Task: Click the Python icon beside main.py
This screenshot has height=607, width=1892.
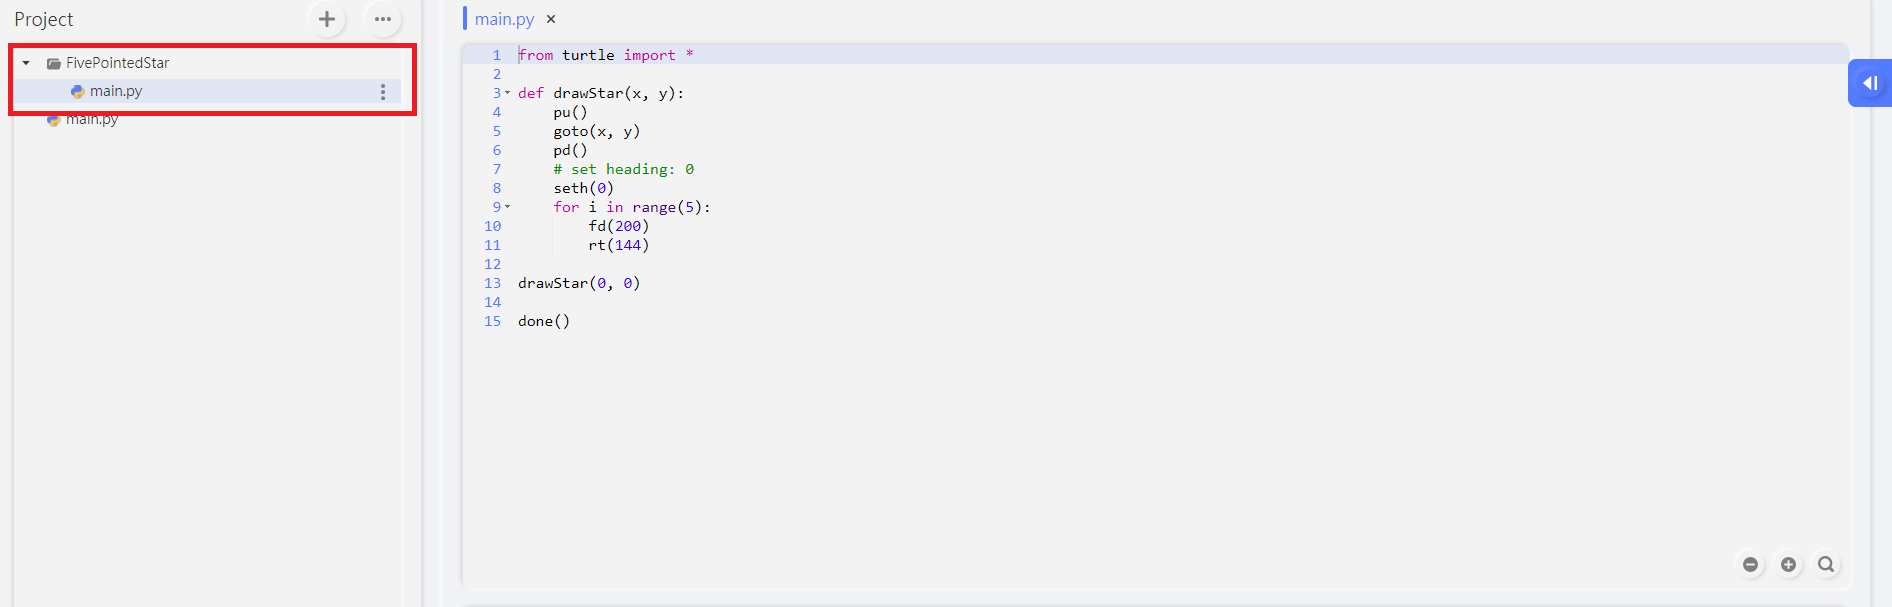Action: (77, 91)
